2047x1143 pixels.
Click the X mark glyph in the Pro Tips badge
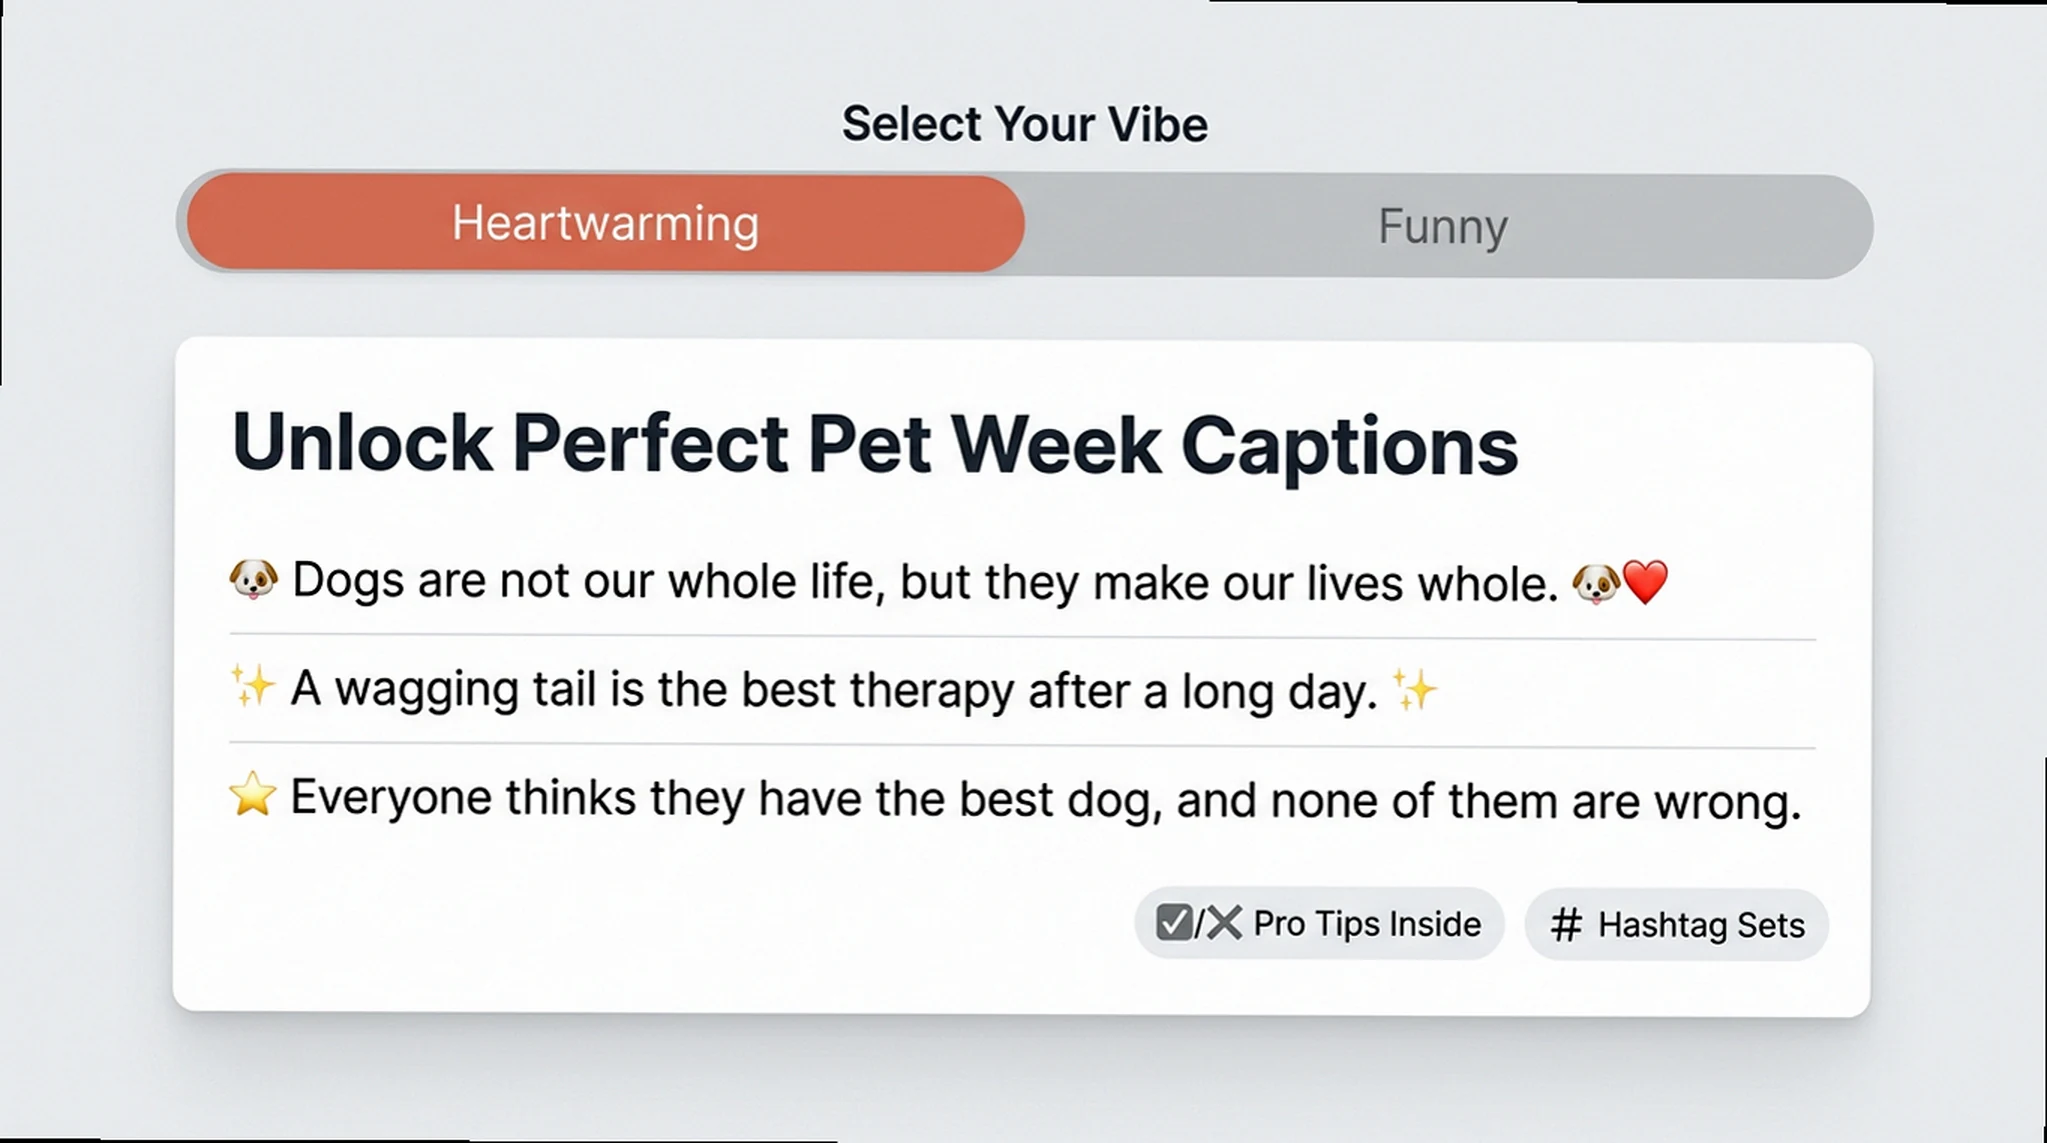pyautogui.click(x=1224, y=922)
